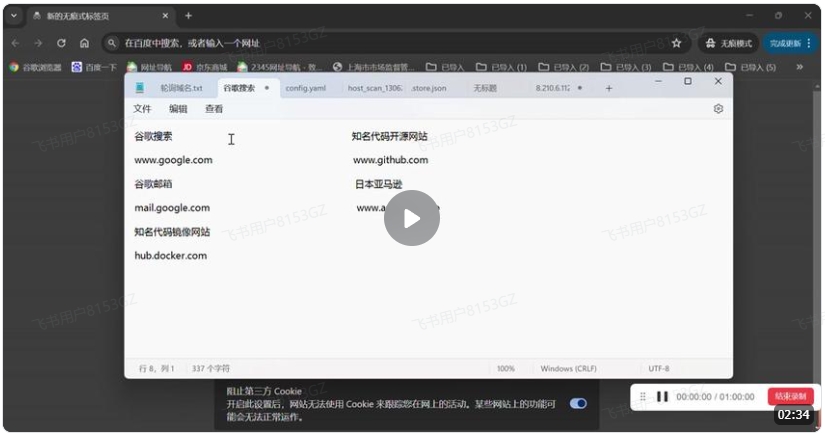
Task: Grab the recording bar drag handle
Action: (x=642, y=397)
